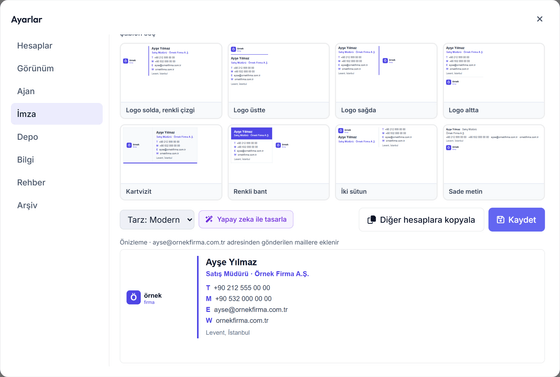Select the Kartvizit signature template

pos(171,162)
